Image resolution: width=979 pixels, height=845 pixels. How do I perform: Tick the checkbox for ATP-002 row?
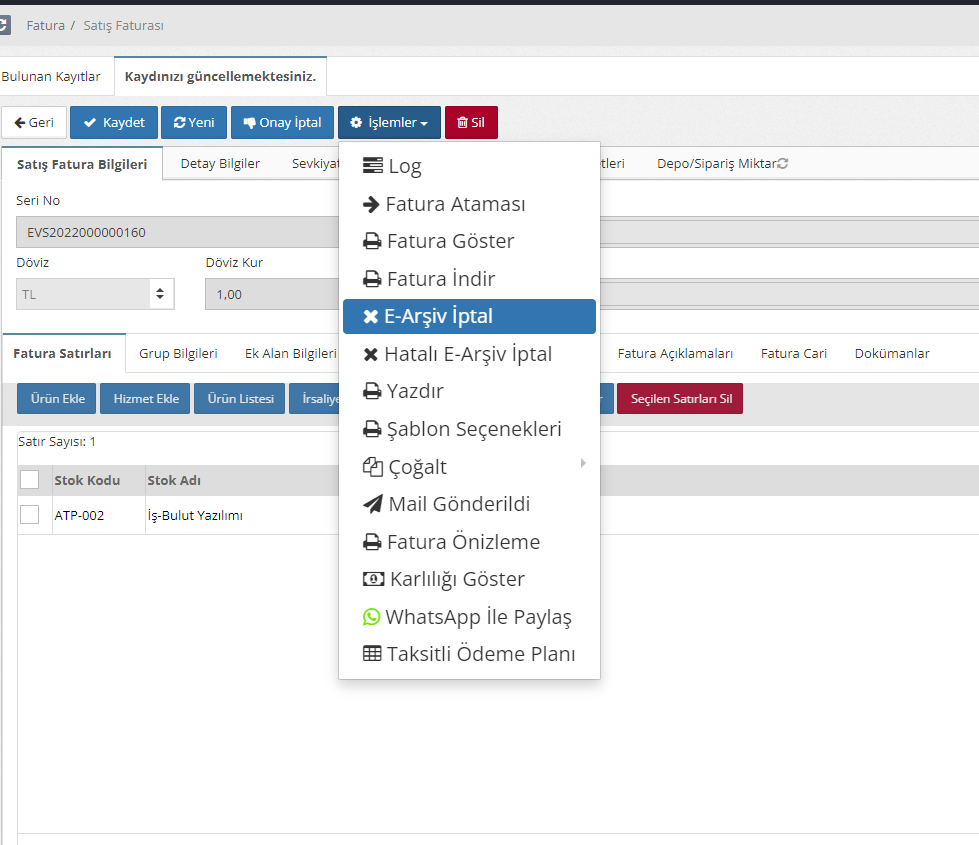tap(30, 515)
